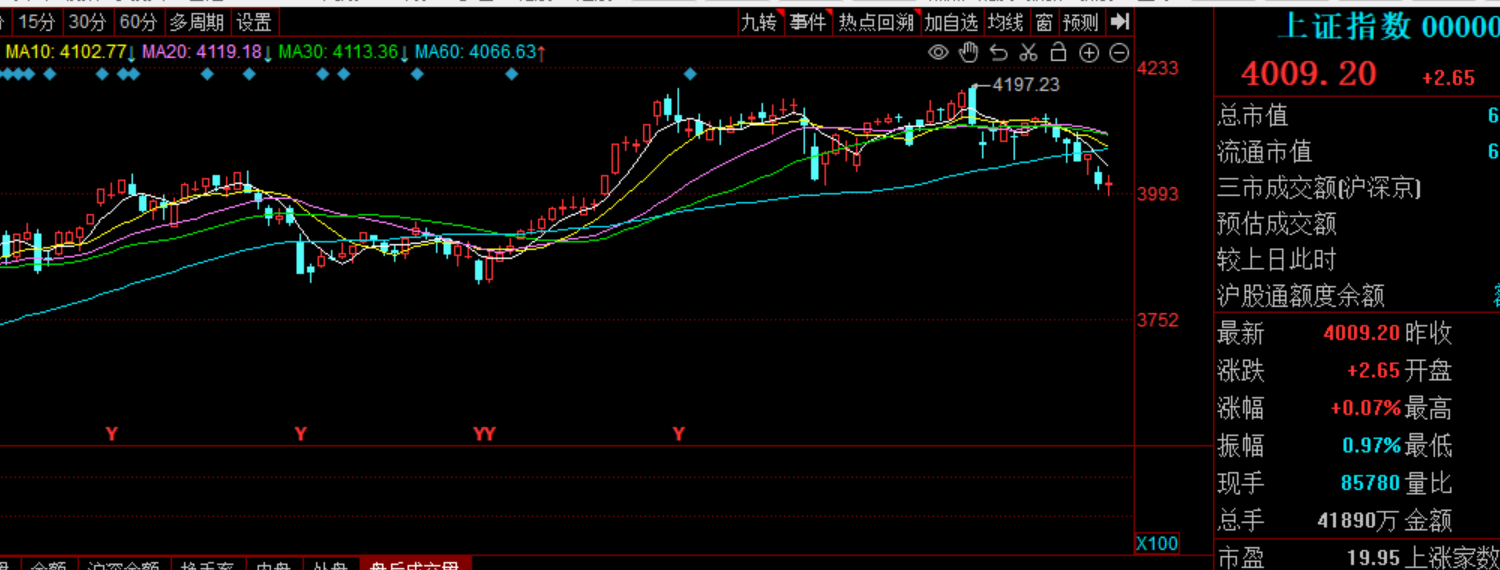Screen dimensions: 1500x570
Task: Select the 外盘 indicator tab
Action: pos(329,565)
